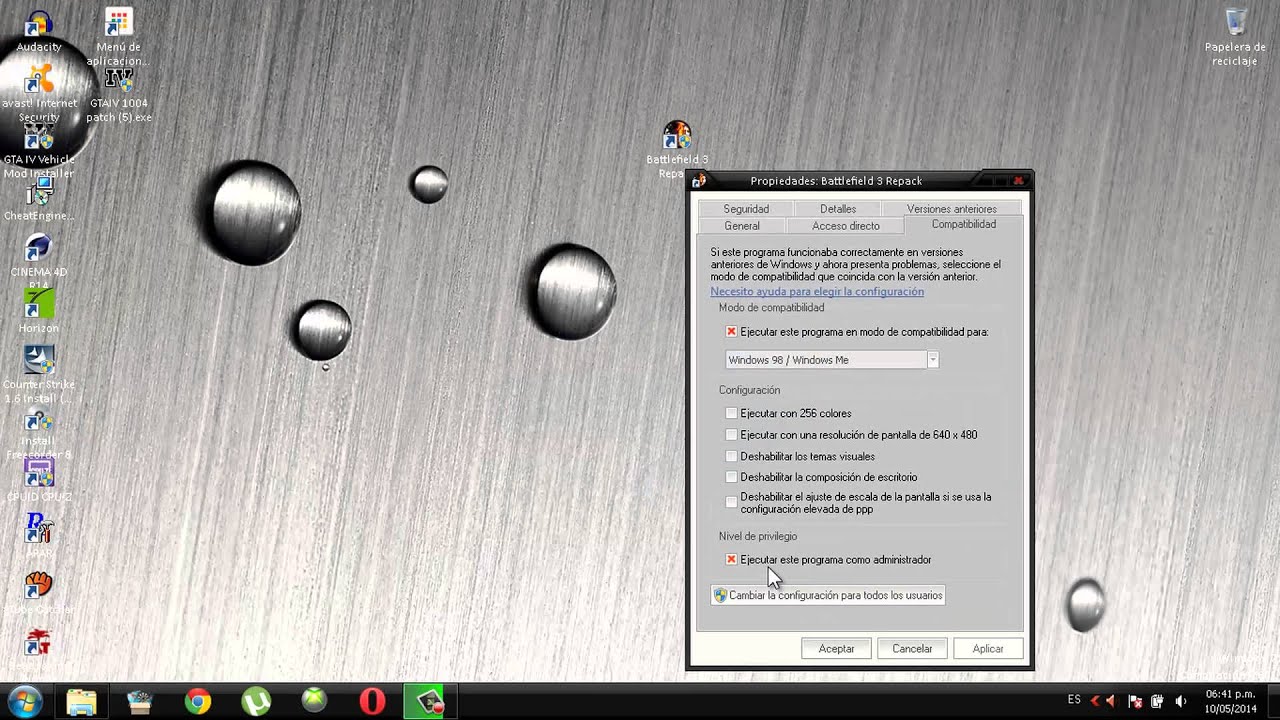Click the Action Center flag tray icon
Viewport: 1280px width, 720px height.
coord(1135,701)
